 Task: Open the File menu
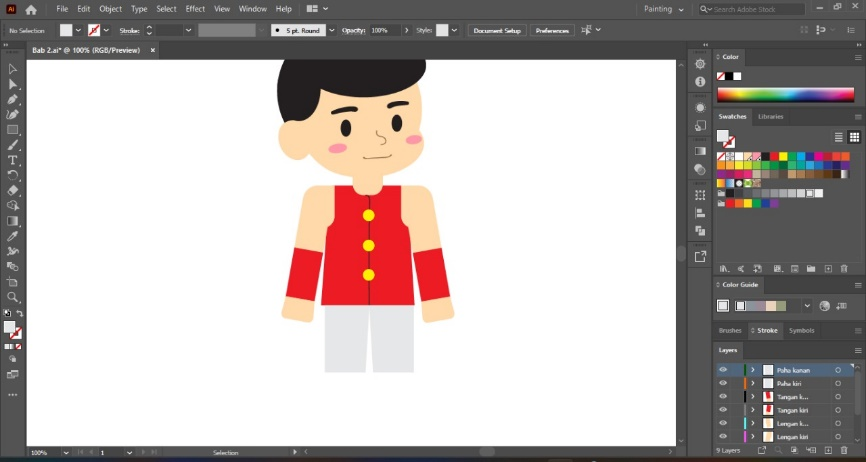point(62,9)
